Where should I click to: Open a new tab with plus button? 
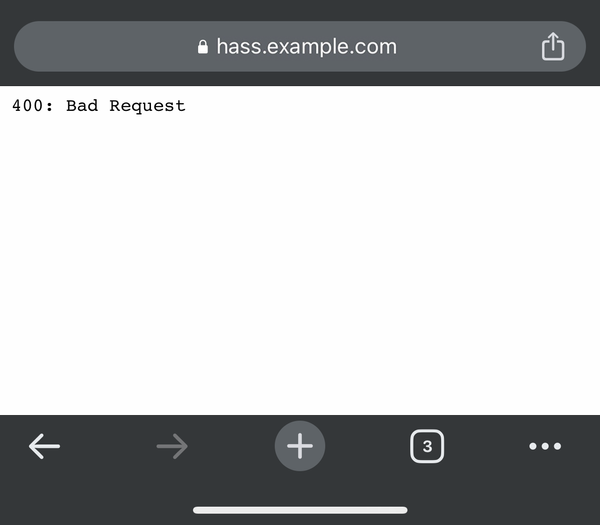pyautogui.click(x=300, y=446)
